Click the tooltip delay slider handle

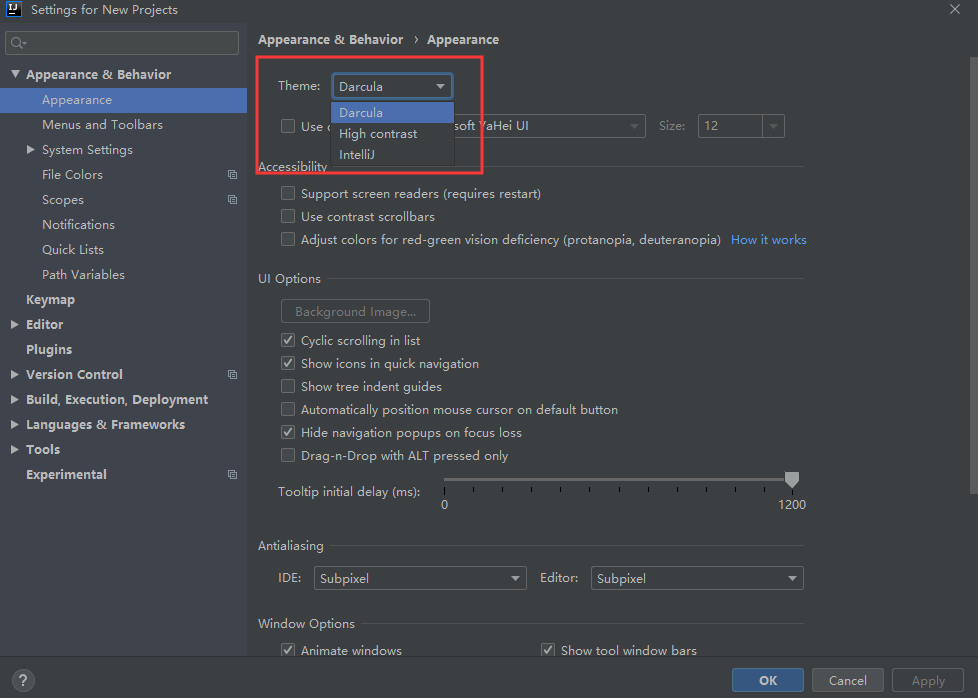[792, 479]
